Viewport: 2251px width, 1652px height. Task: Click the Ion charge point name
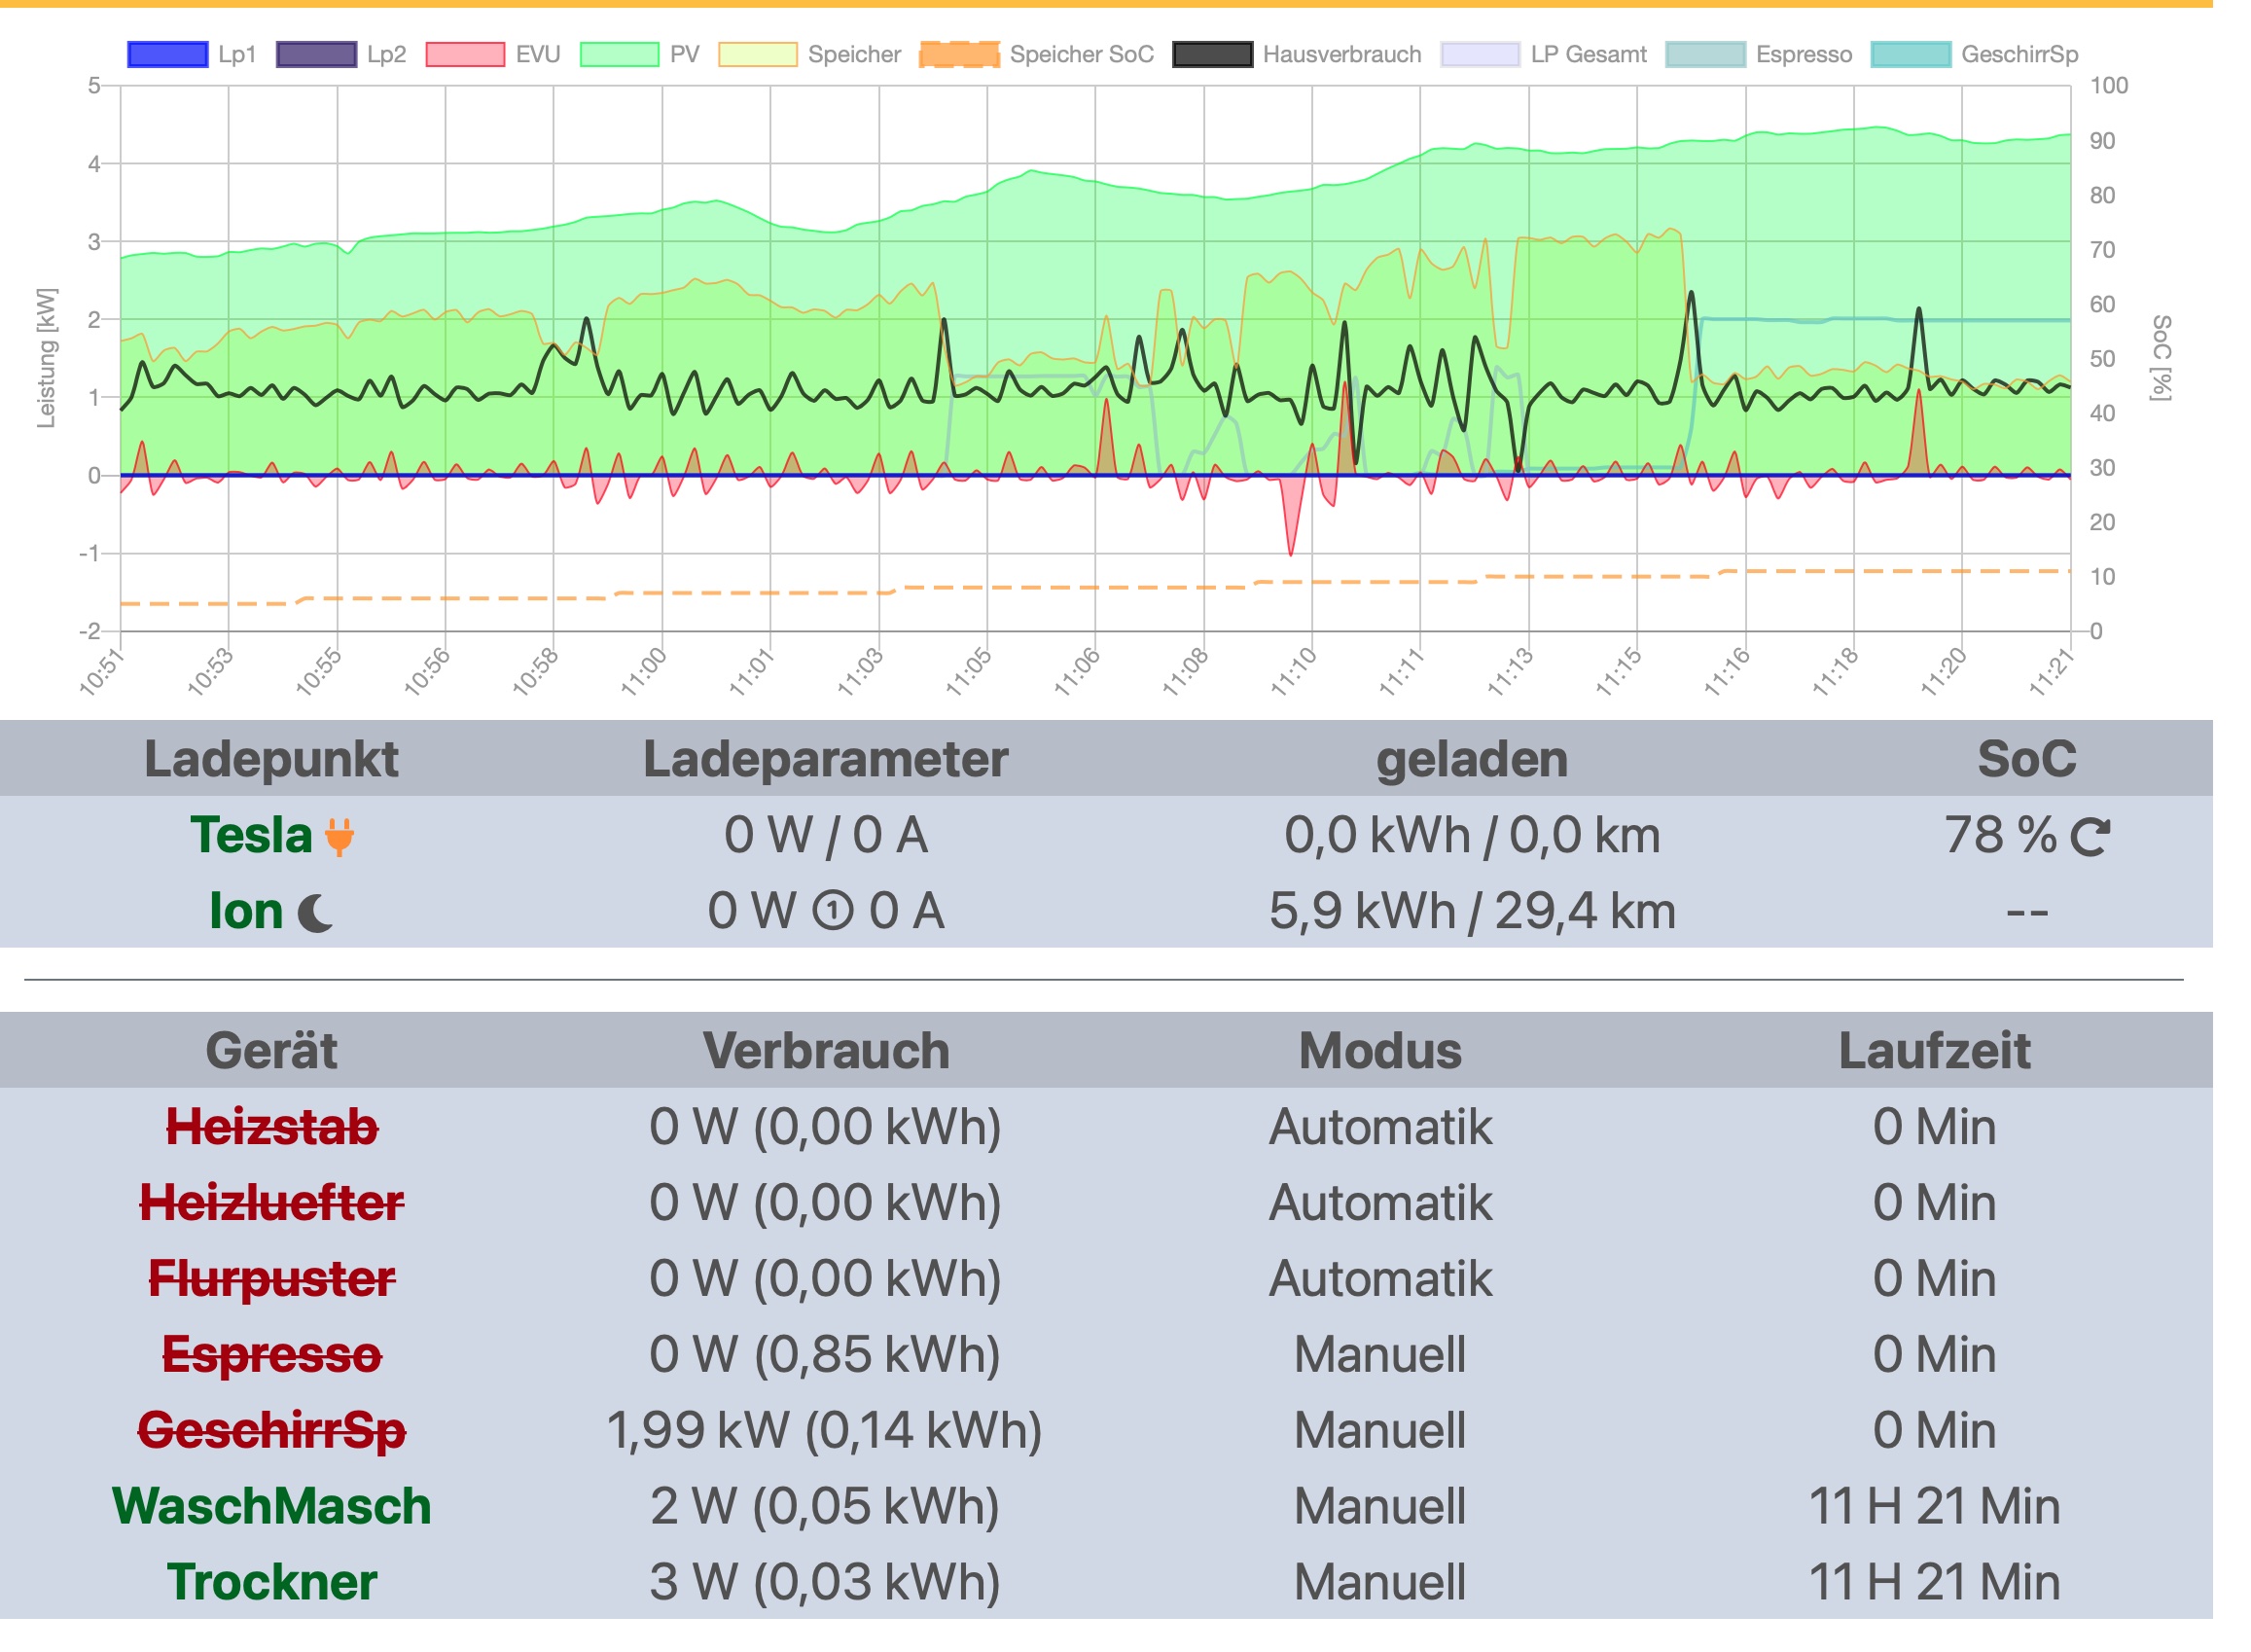[x=246, y=911]
